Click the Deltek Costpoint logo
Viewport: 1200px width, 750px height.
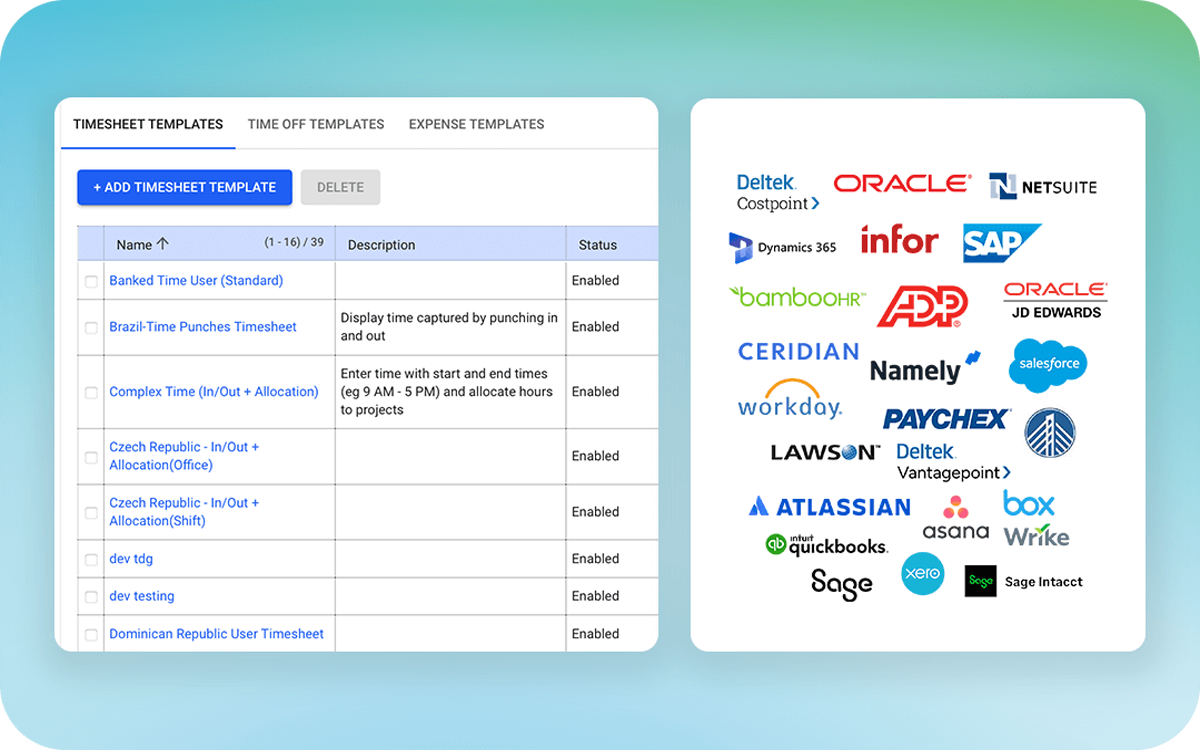click(778, 193)
